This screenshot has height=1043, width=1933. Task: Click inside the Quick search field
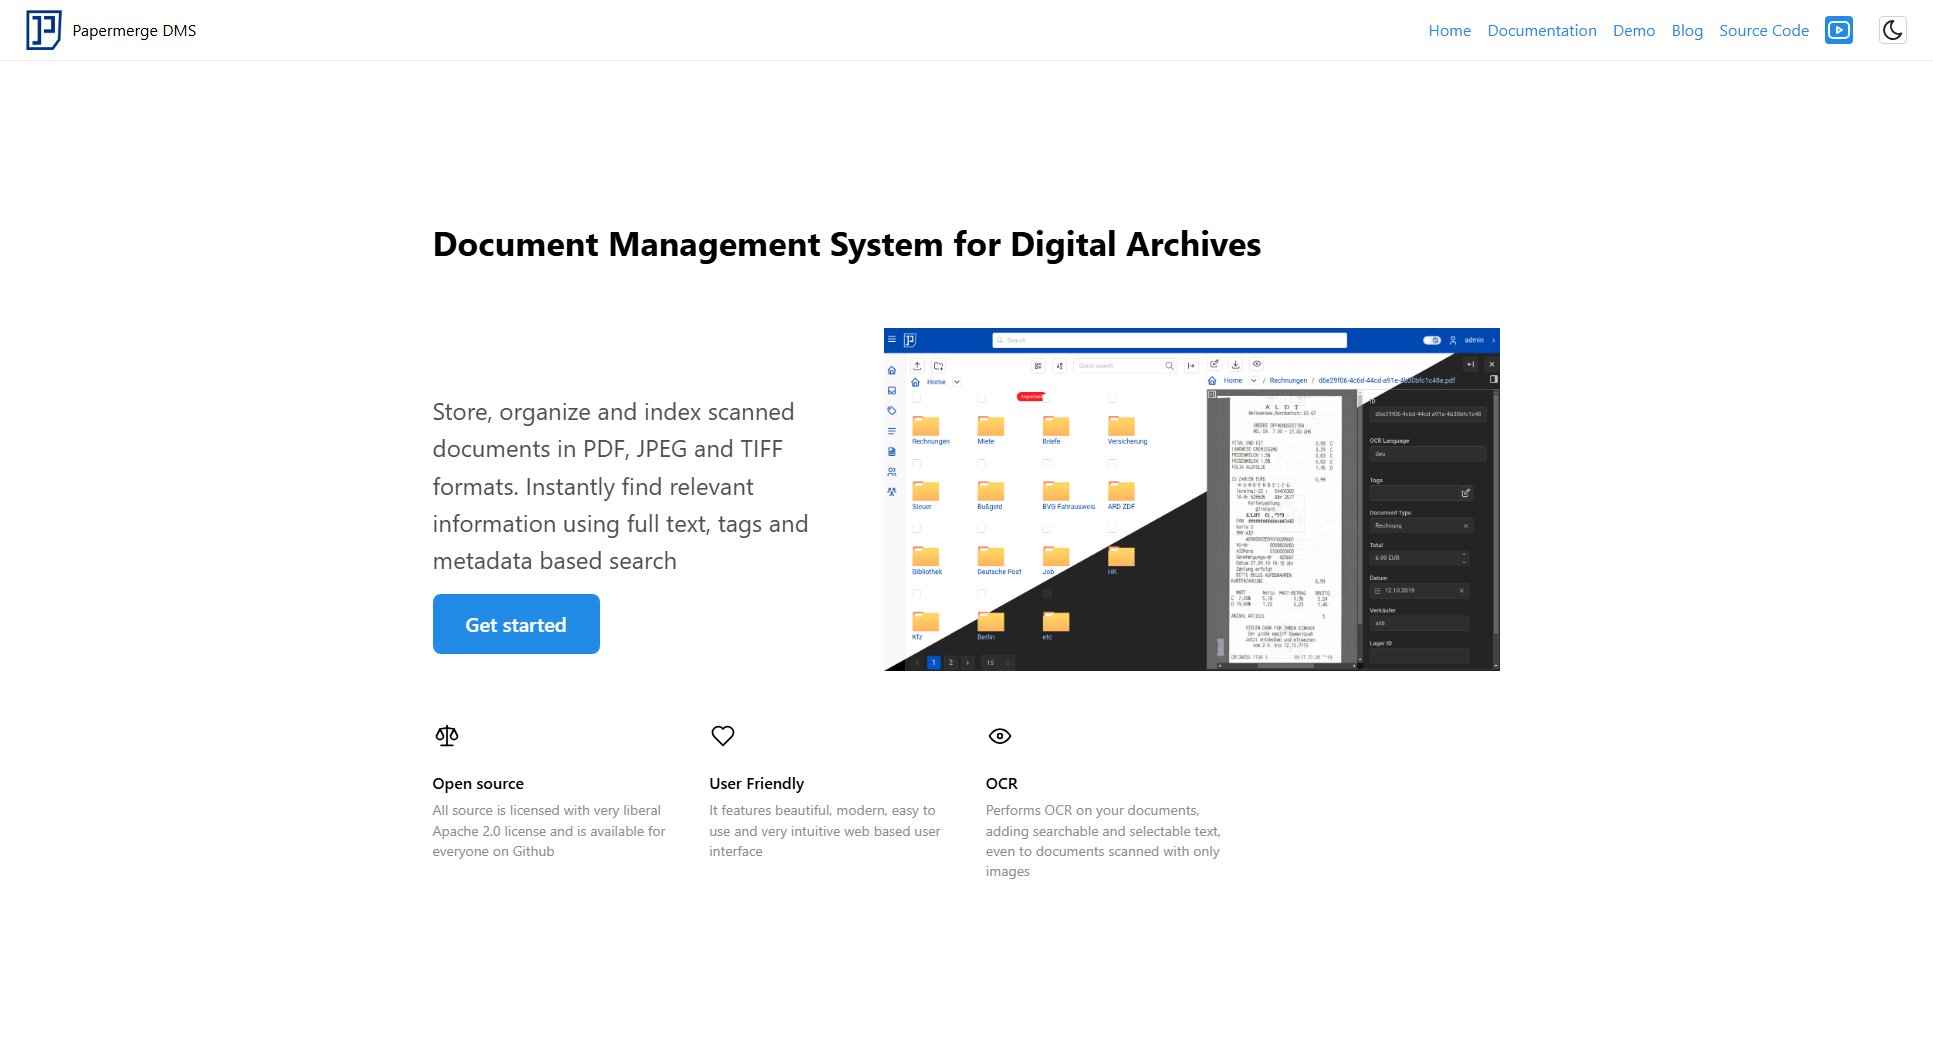coord(1120,366)
